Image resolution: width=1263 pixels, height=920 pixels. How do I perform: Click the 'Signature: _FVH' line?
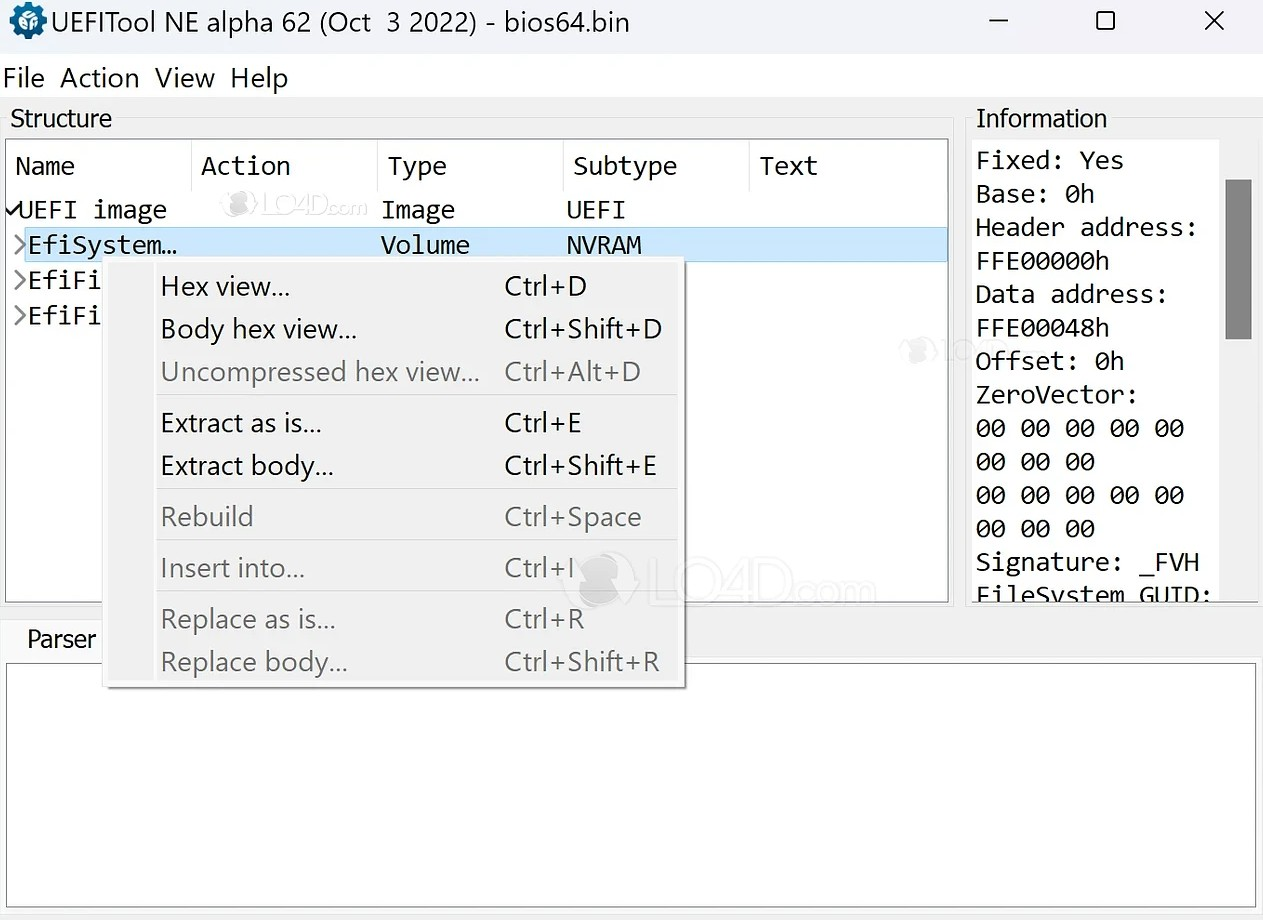(x=1087, y=562)
